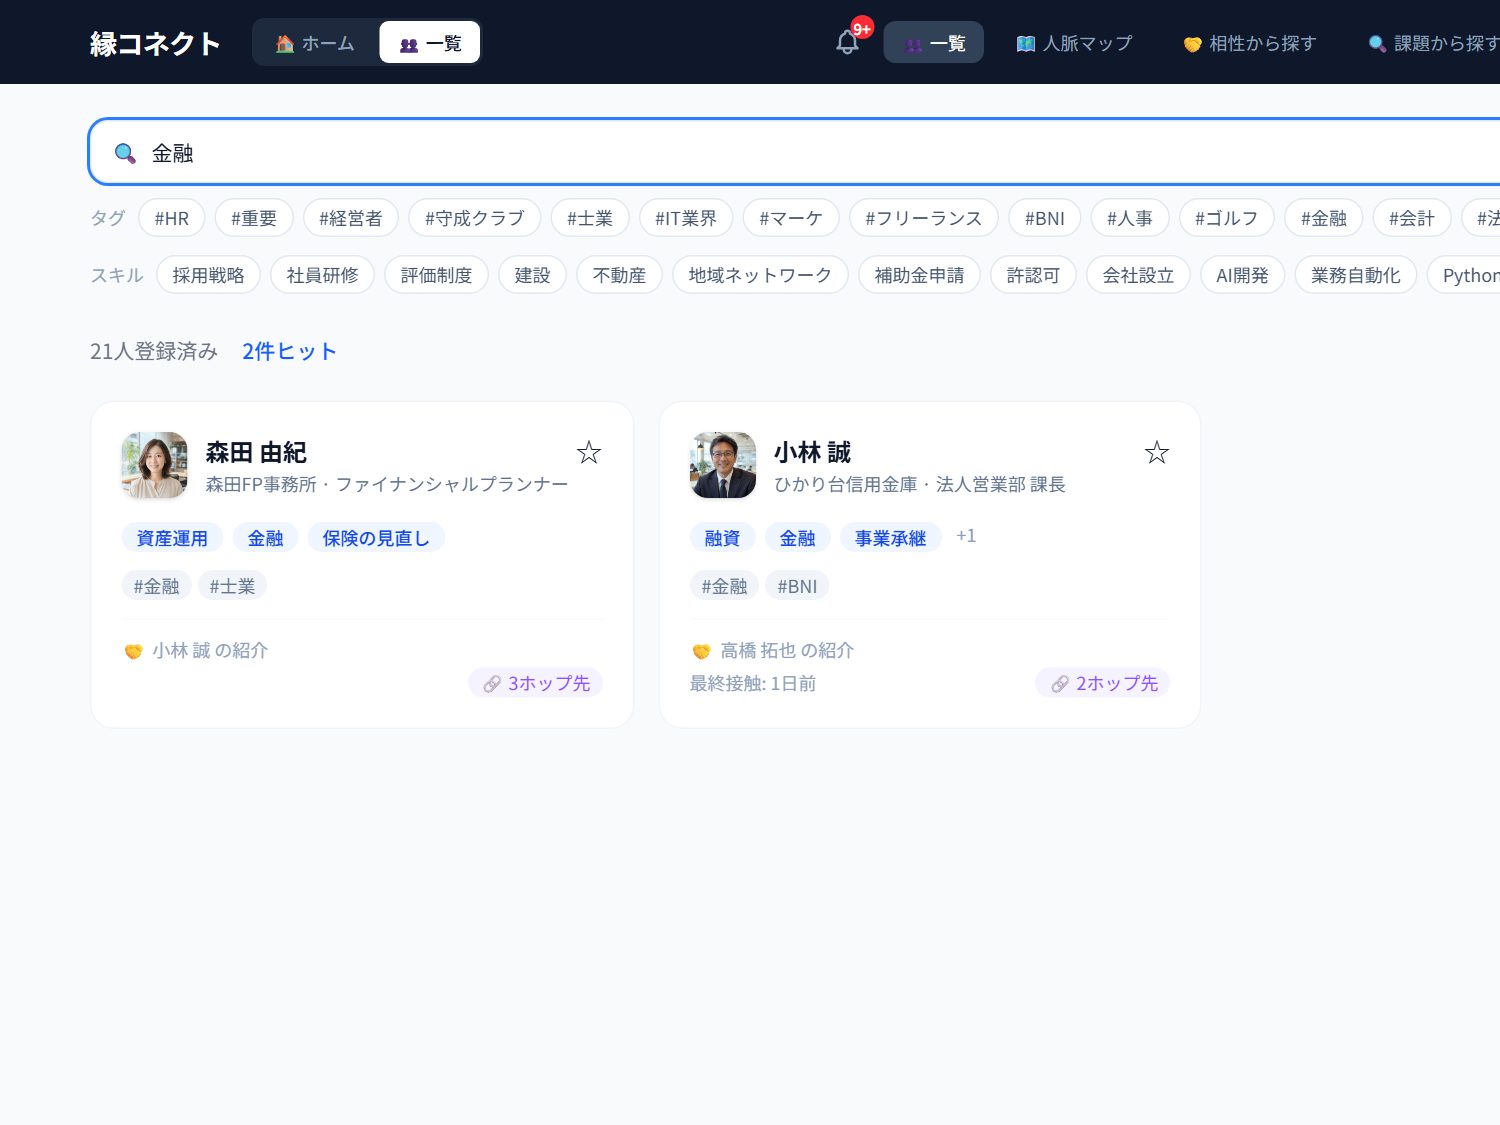Star the 小林 誠 contact card
The height and width of the screenshot is (1125, 1500).
tap(1157, 453)
